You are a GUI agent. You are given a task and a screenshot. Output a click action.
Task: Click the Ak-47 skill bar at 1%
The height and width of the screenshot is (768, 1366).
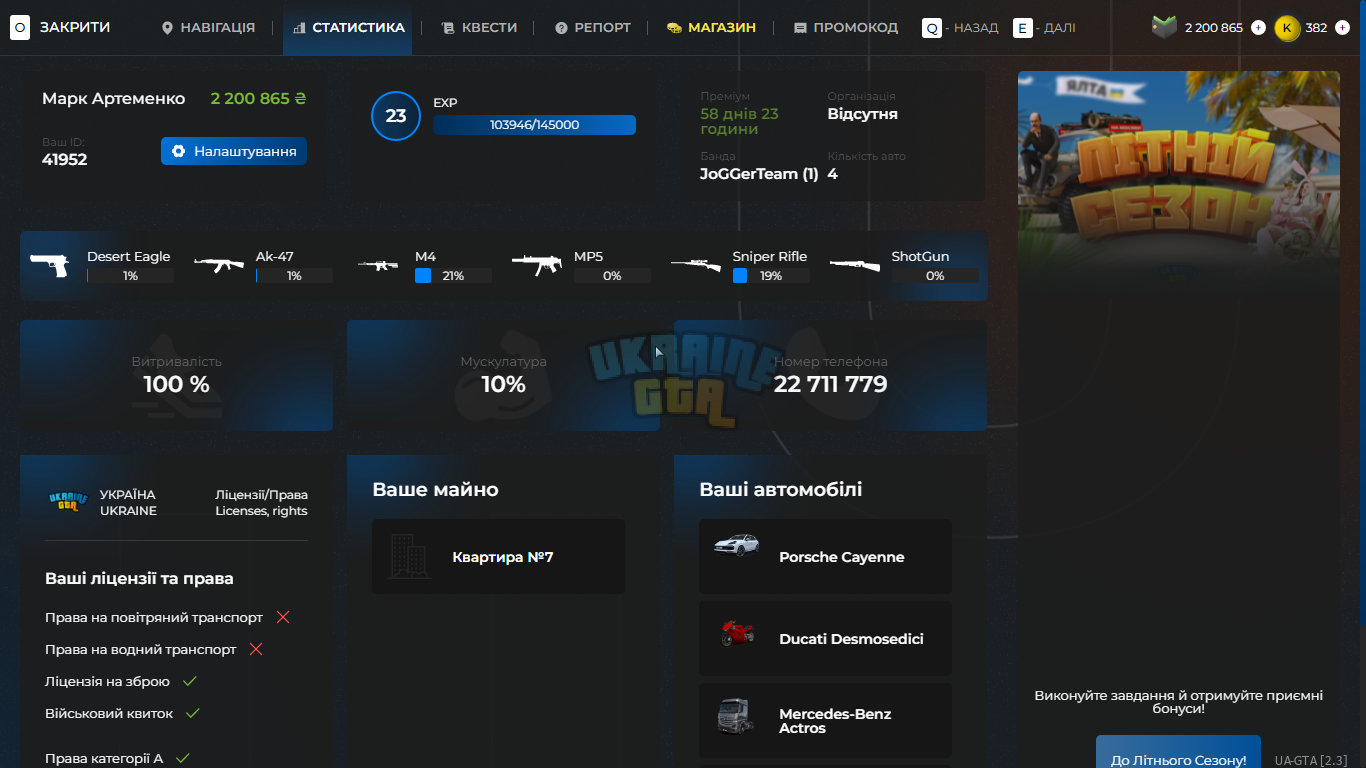coord(294,276)
